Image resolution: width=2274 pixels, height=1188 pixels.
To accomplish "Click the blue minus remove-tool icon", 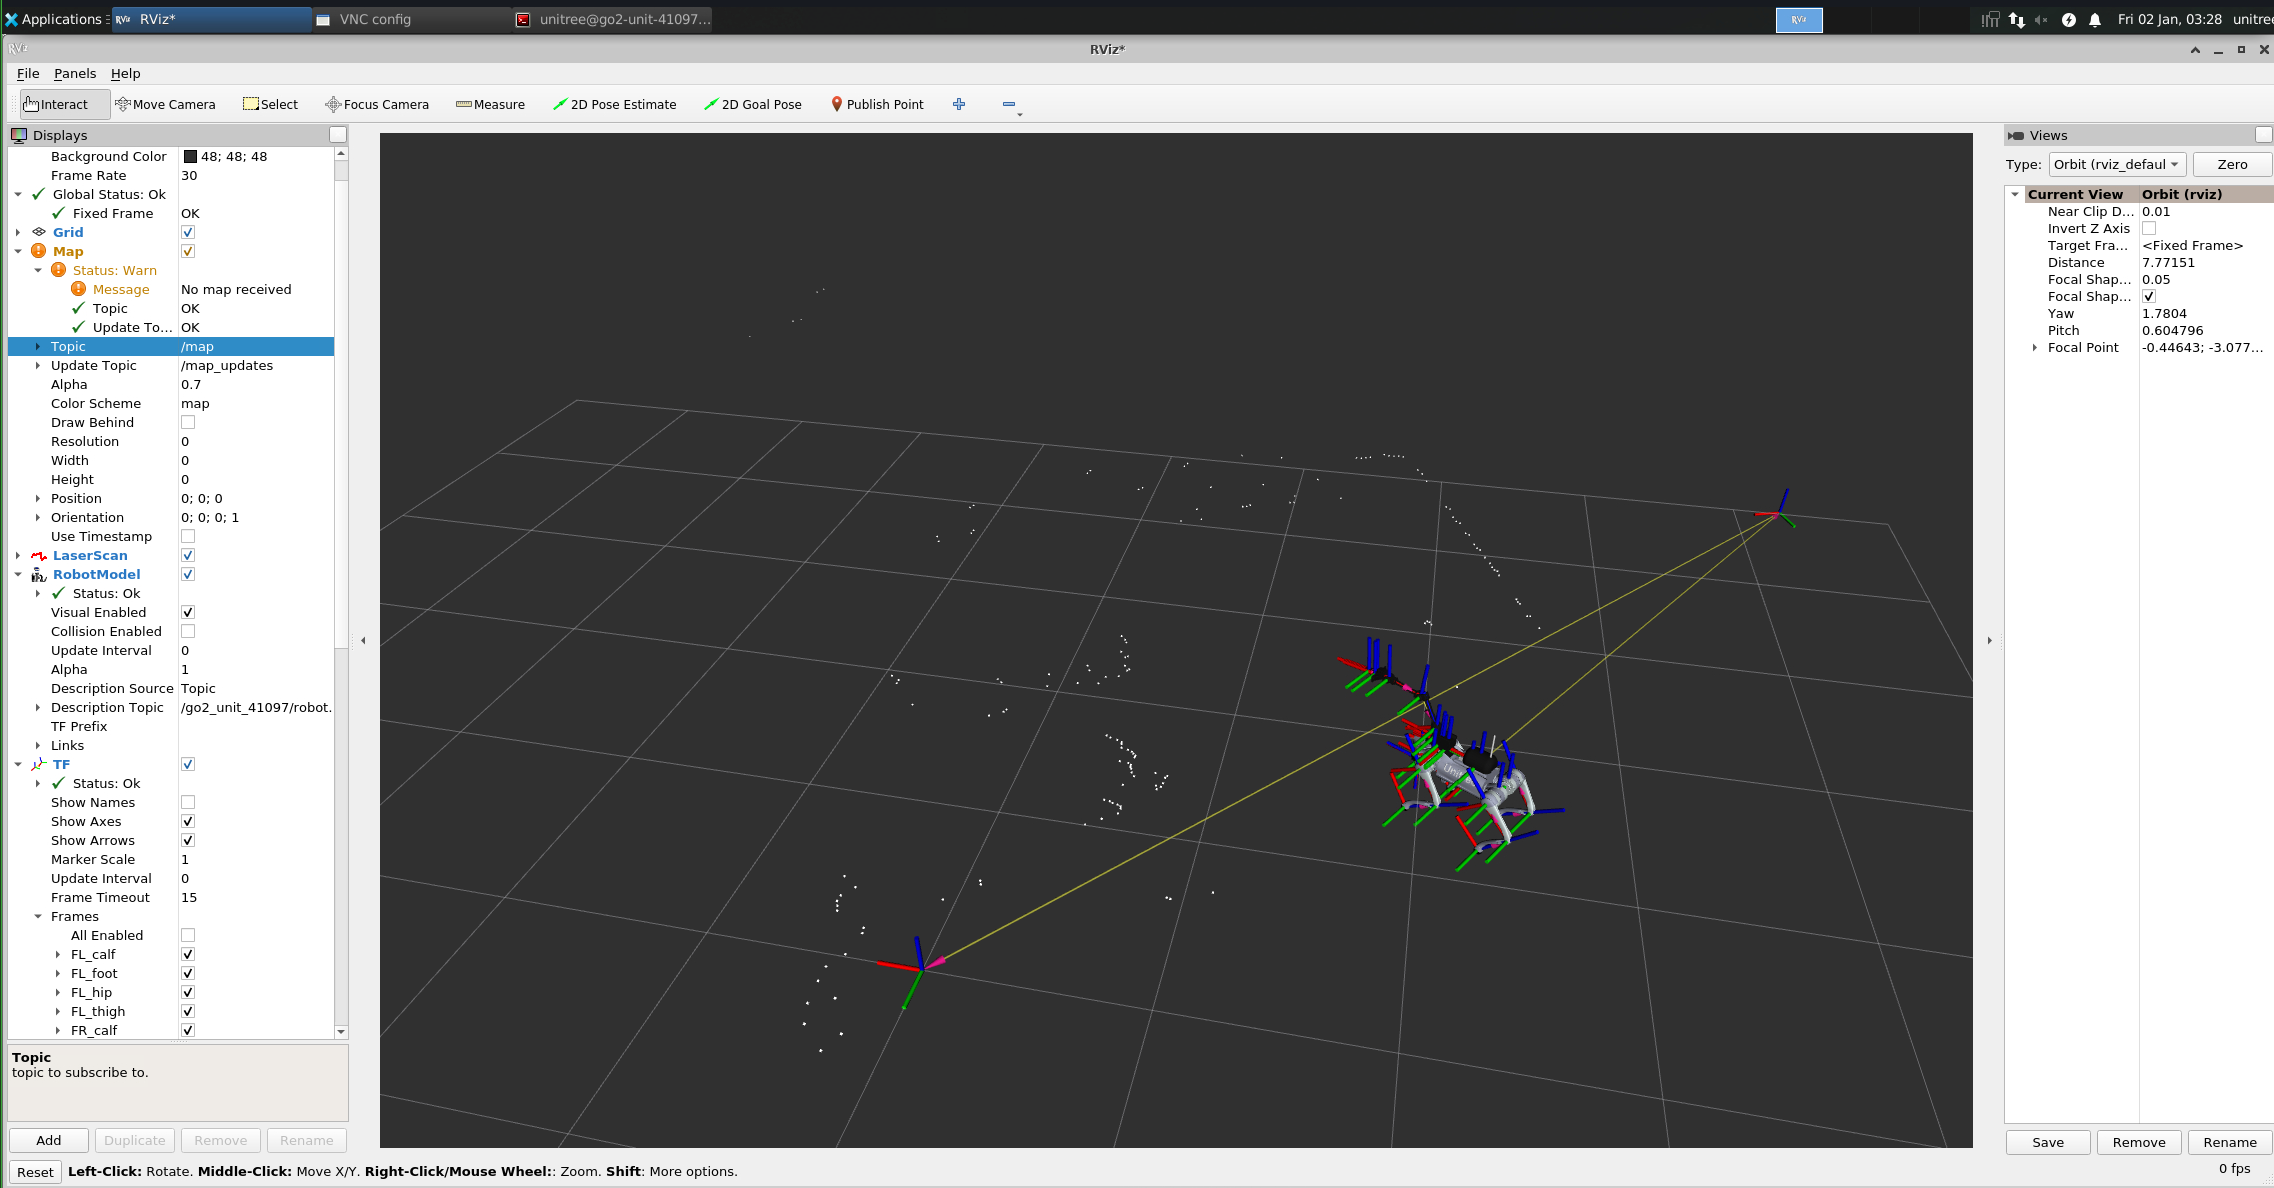I will pyautogui.click(x=1008, y=104).
